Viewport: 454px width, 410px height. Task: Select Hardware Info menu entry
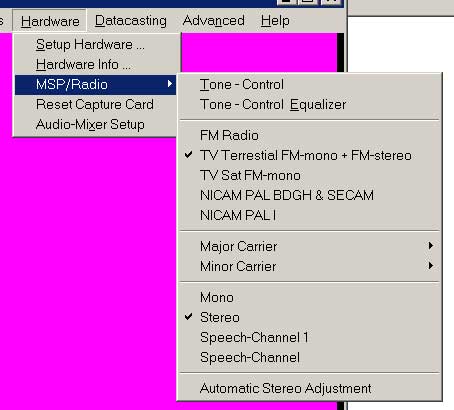coord(96,65)
